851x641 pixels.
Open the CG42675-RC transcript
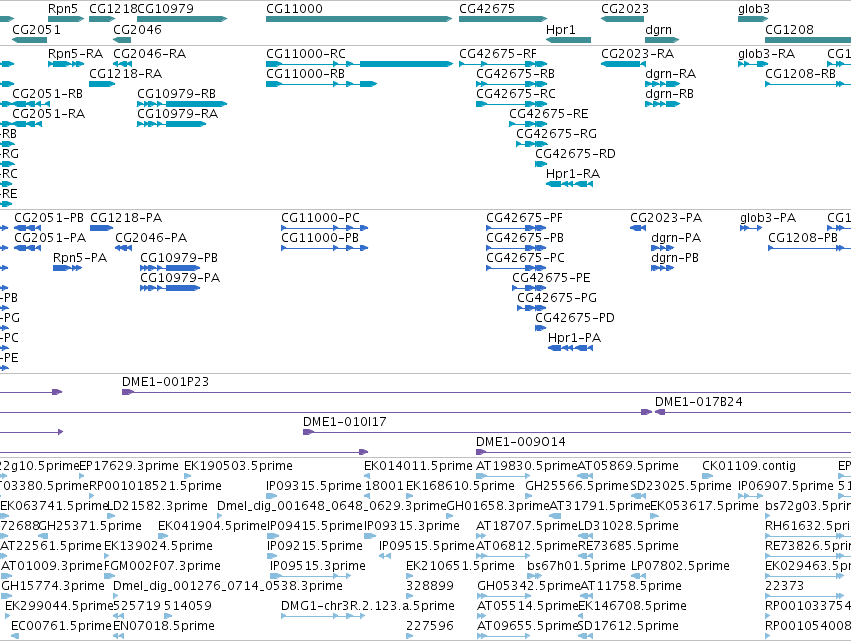[x=511, y=104]
